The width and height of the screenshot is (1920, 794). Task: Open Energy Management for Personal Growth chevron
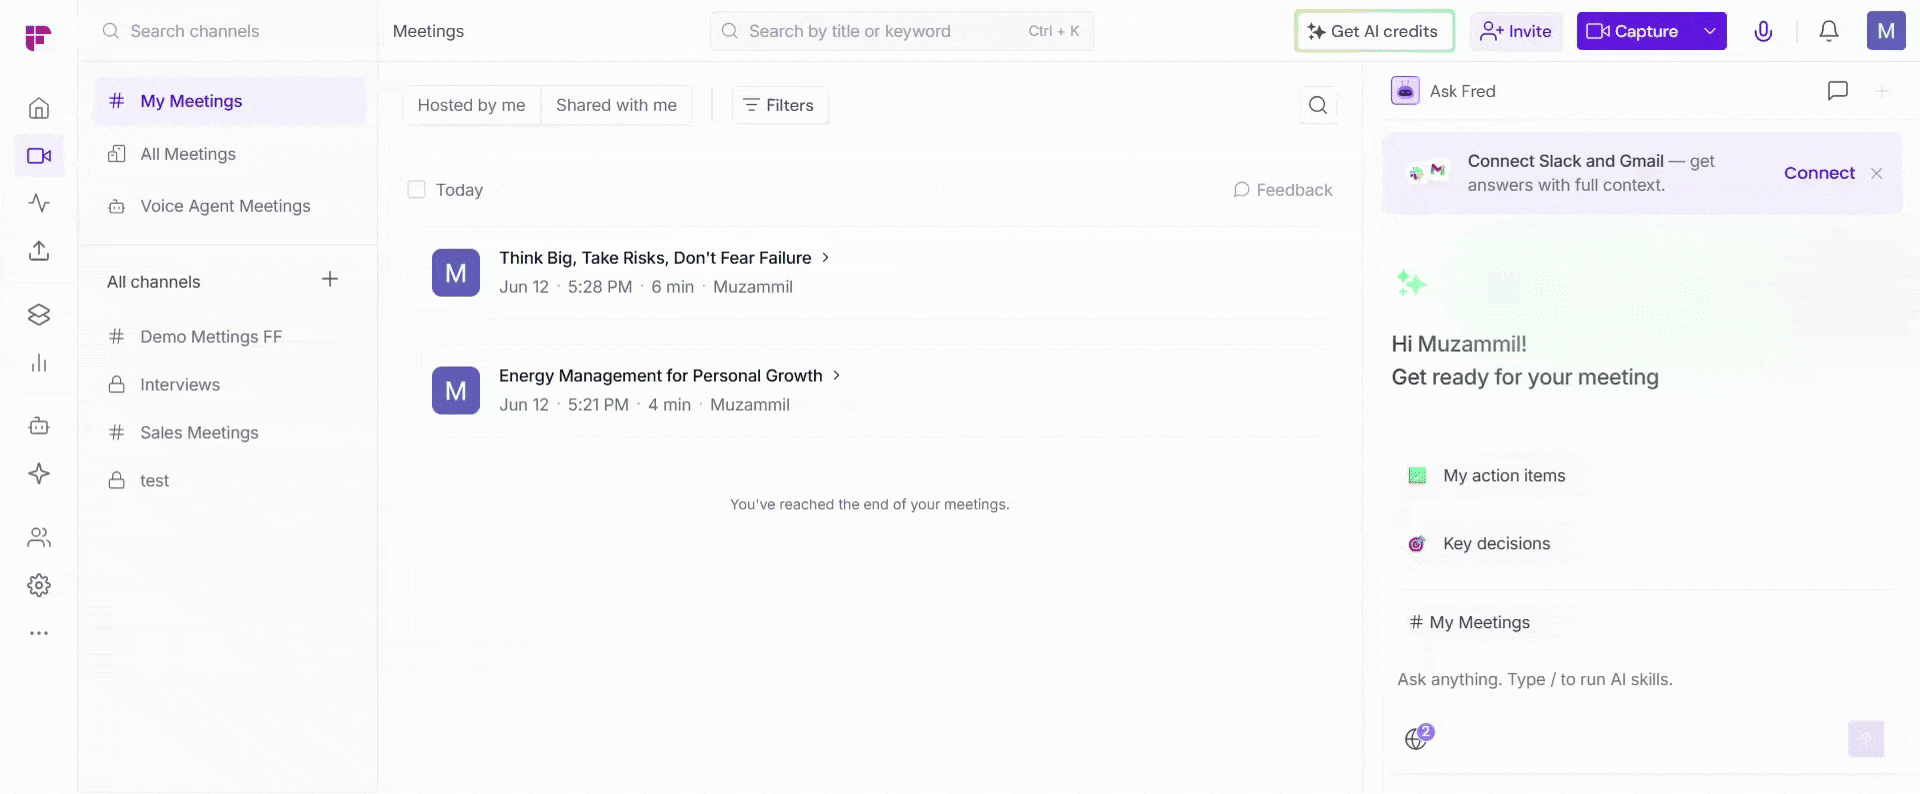[x=837, y=376]
